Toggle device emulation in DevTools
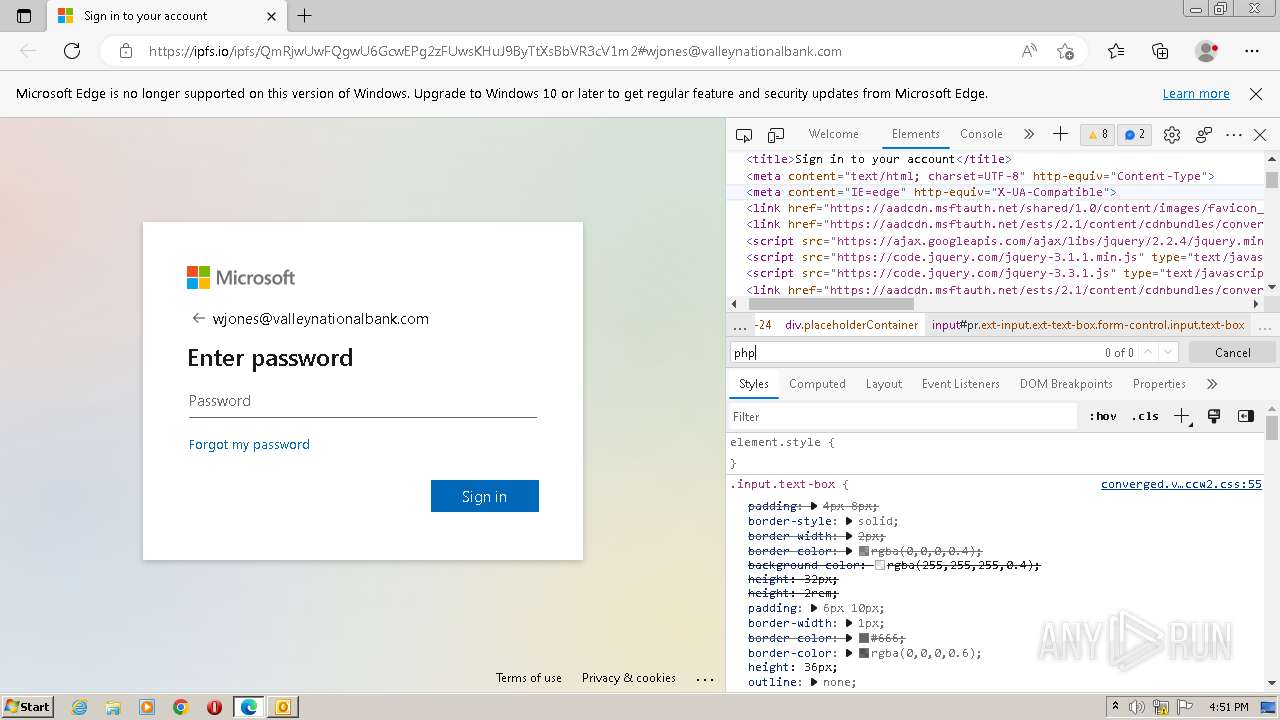Image resolution: width=1280 pixels, height=720 pixels. [776, 135]
